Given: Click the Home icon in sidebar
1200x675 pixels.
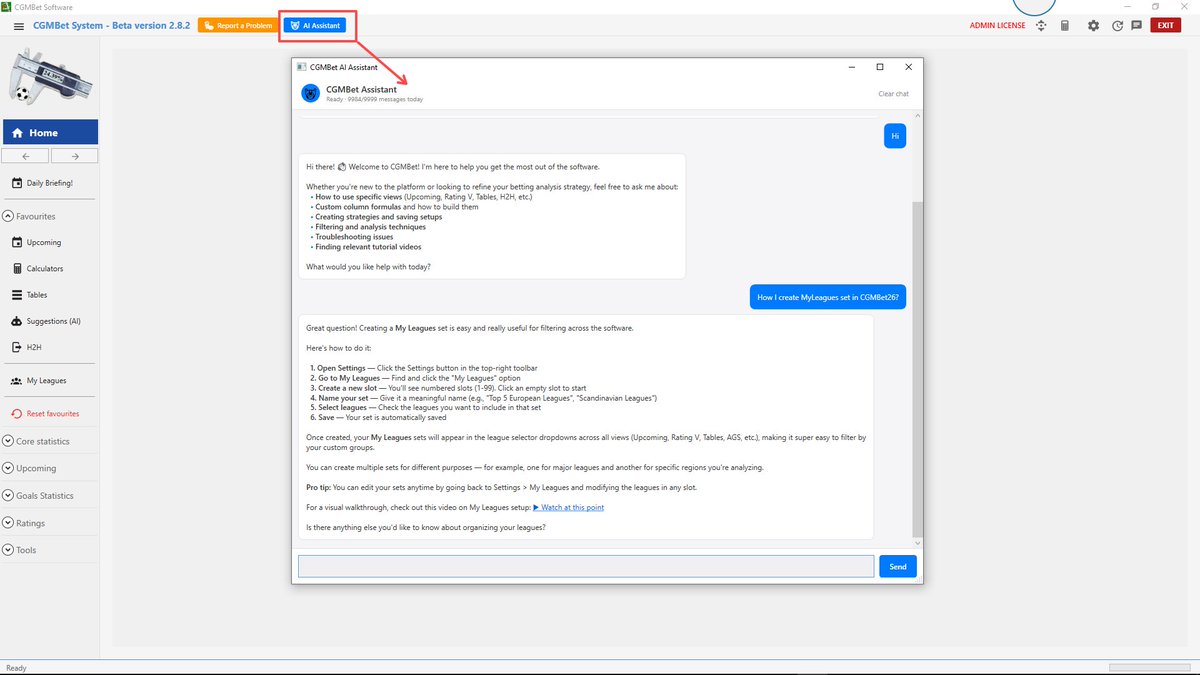Looking at the screenshot, I should point(17,132).
